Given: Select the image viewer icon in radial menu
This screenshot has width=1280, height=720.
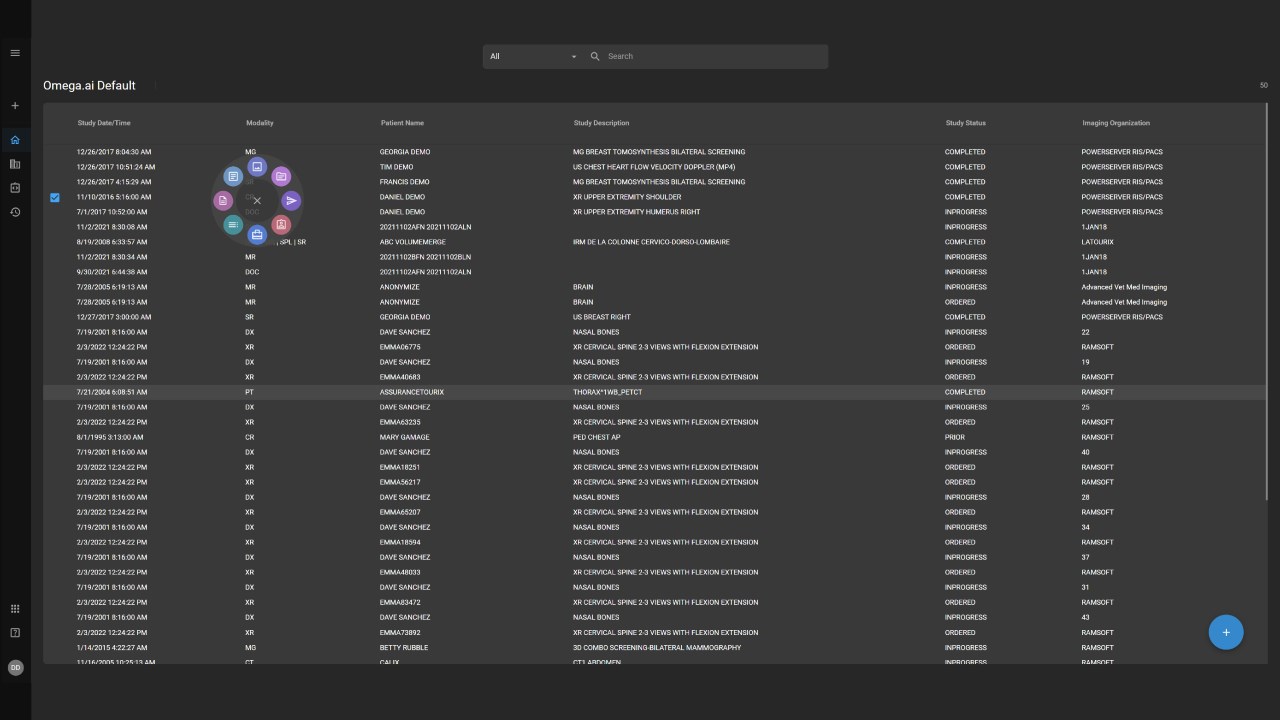Looking at the screenshot, I should pos(257,166).
